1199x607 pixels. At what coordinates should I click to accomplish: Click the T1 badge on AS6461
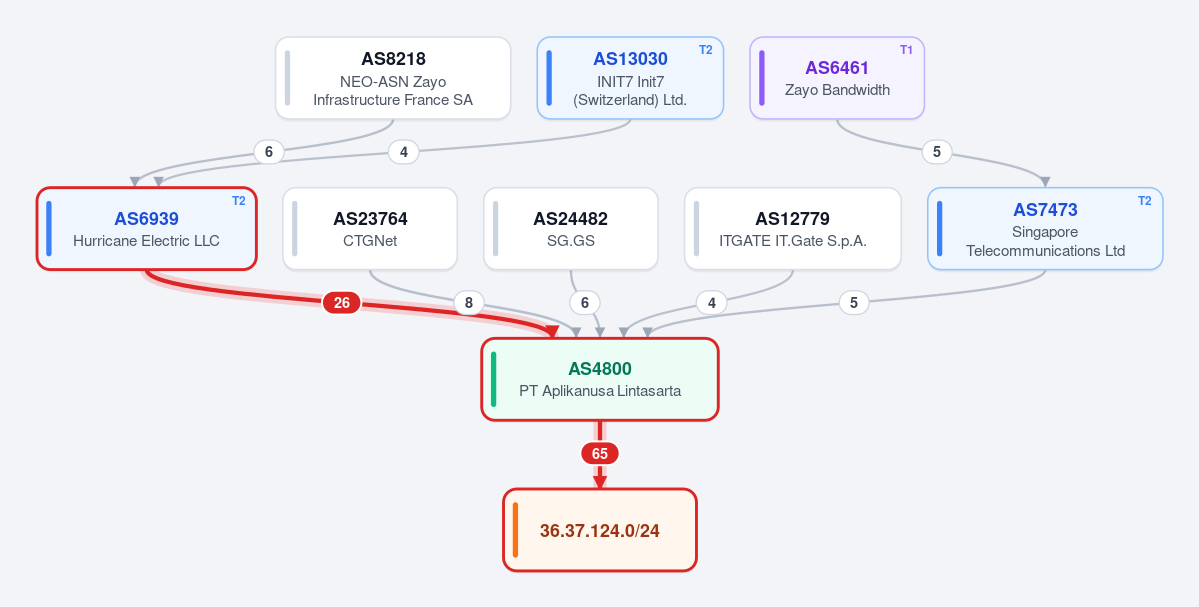click(x=906, y=50)
